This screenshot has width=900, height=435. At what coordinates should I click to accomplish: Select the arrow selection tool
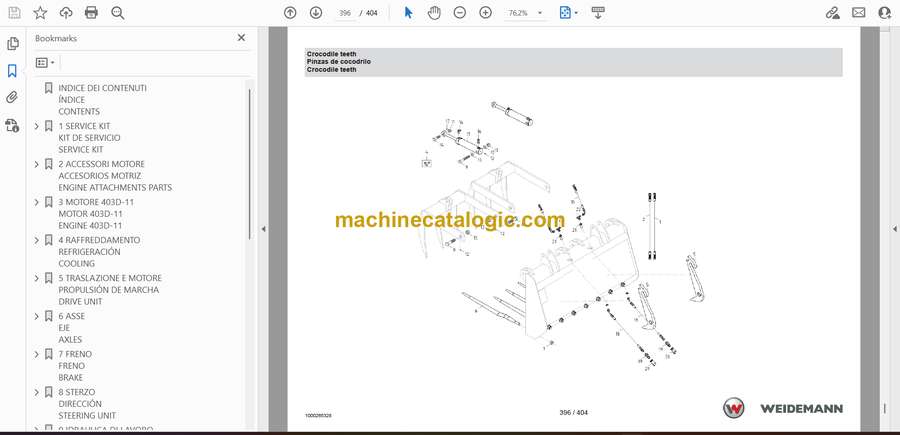pos(408,13)
